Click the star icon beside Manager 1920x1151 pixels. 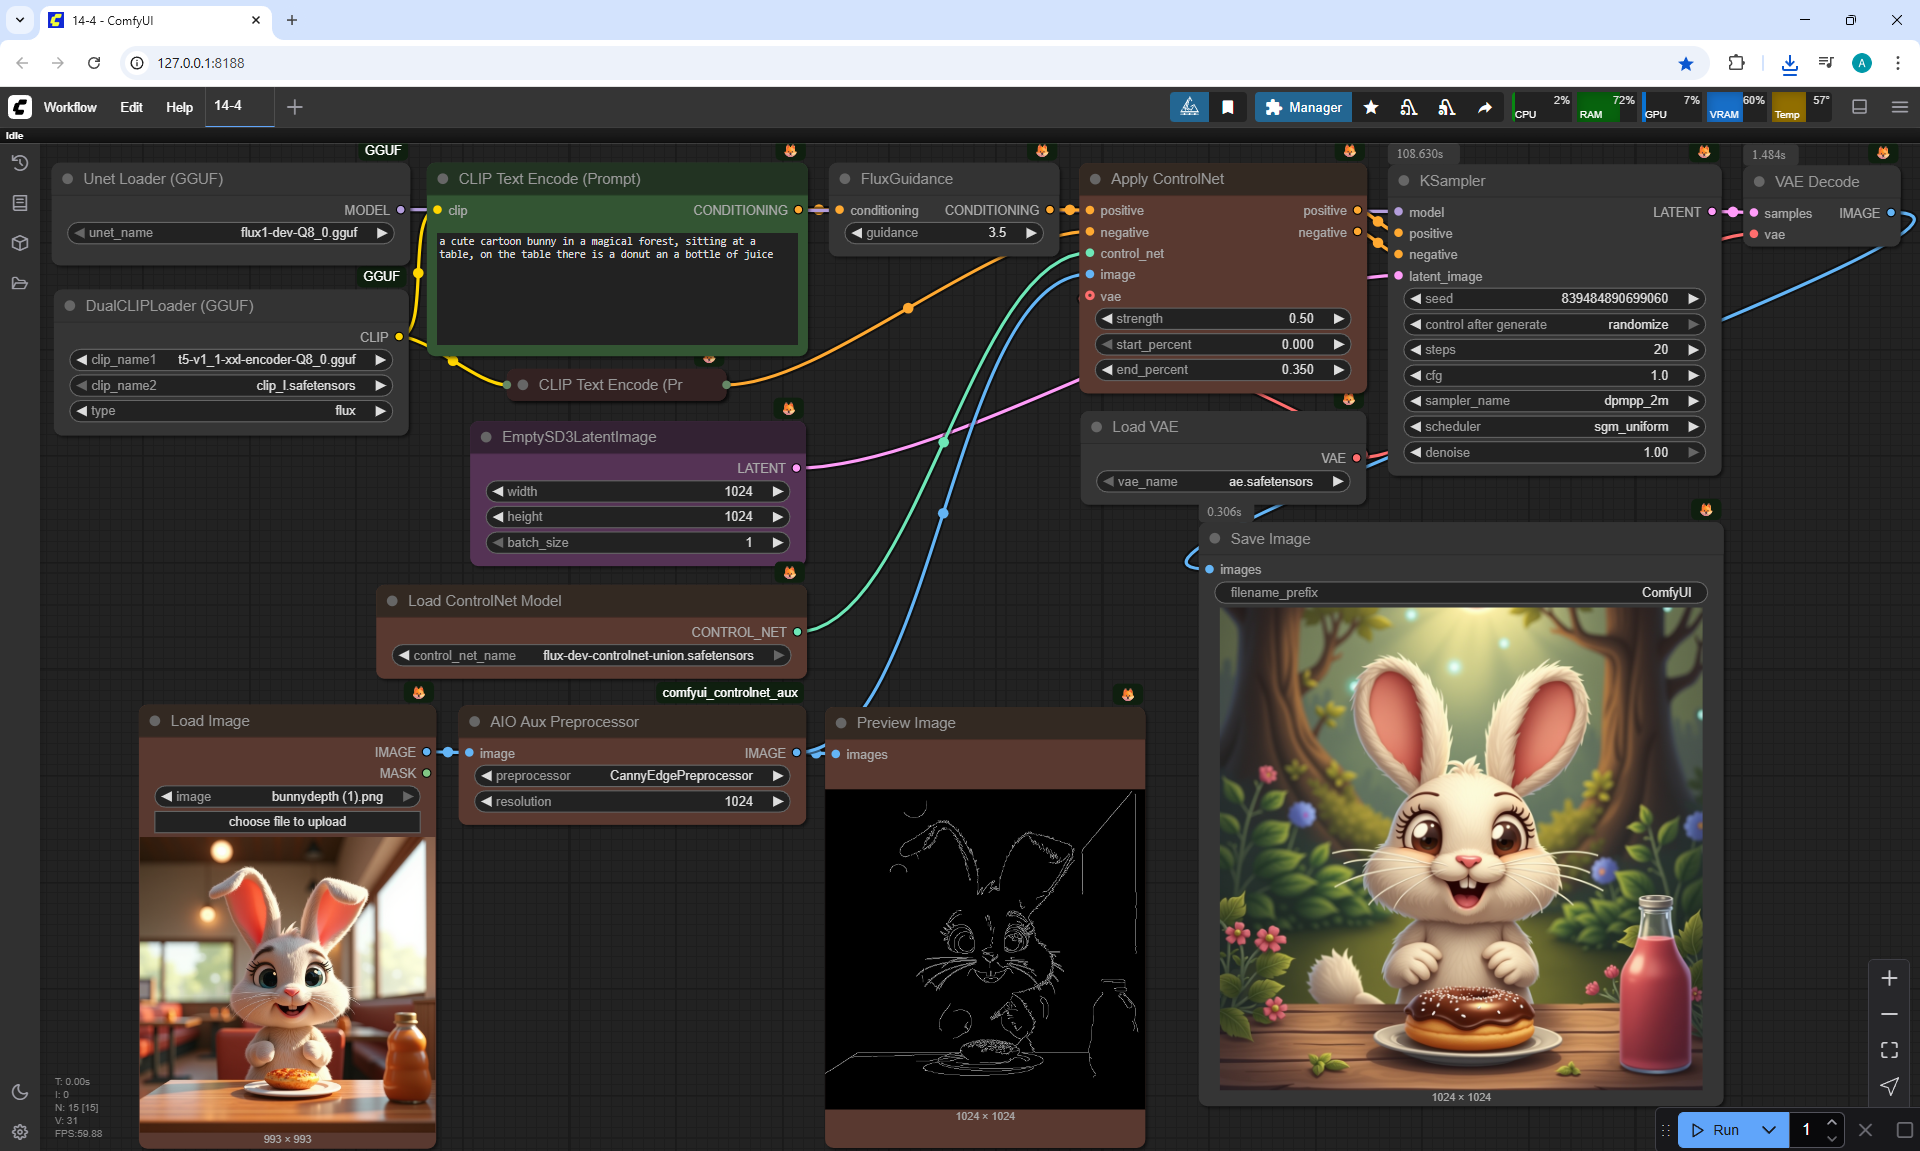(1371, 107)
